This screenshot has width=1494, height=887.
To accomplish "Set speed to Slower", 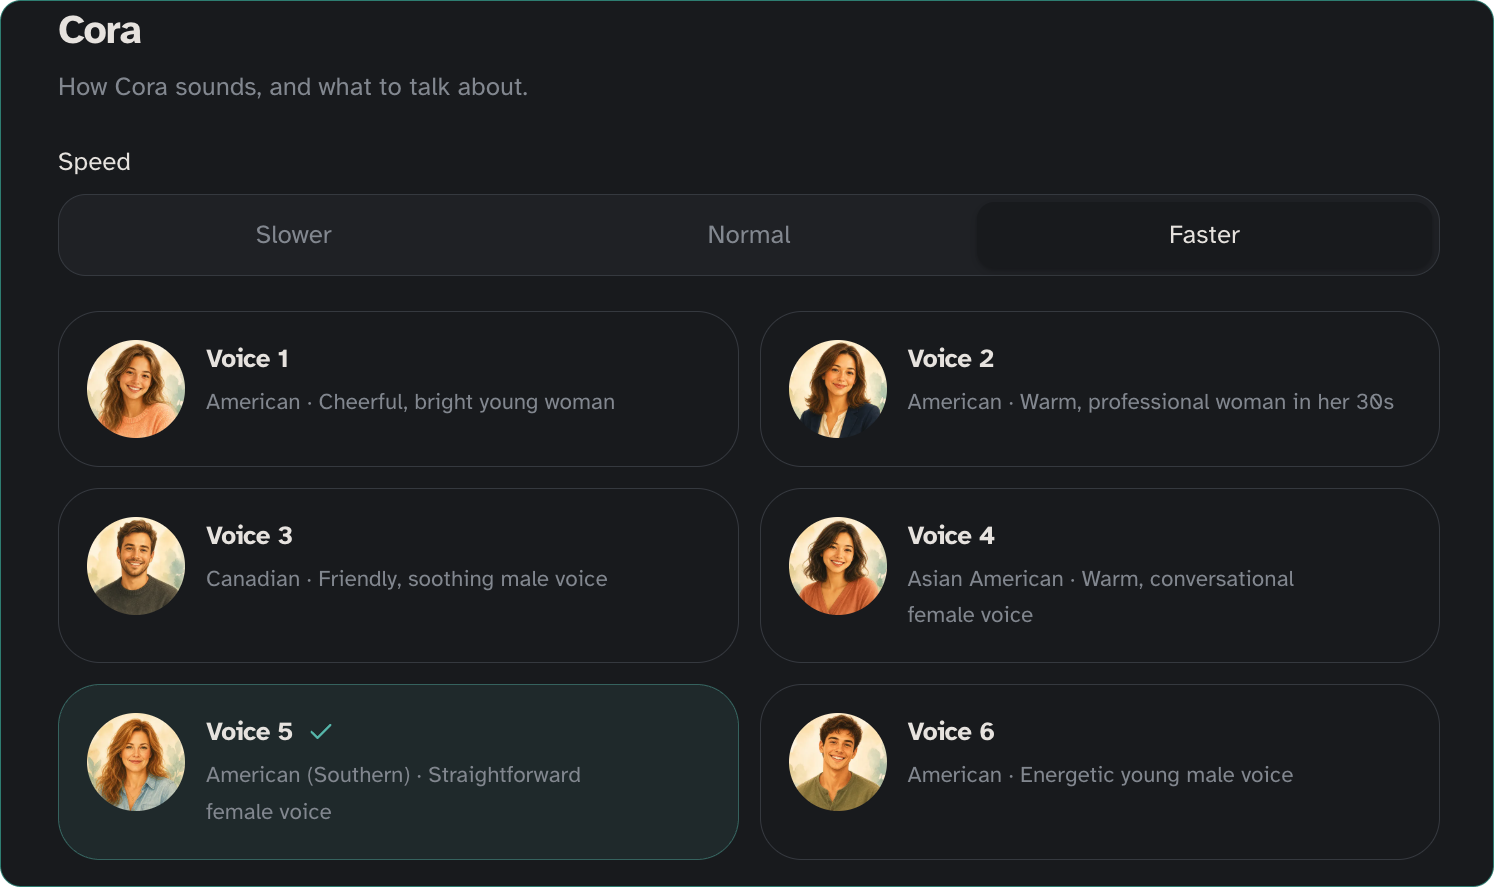I will tap(293, 235).
